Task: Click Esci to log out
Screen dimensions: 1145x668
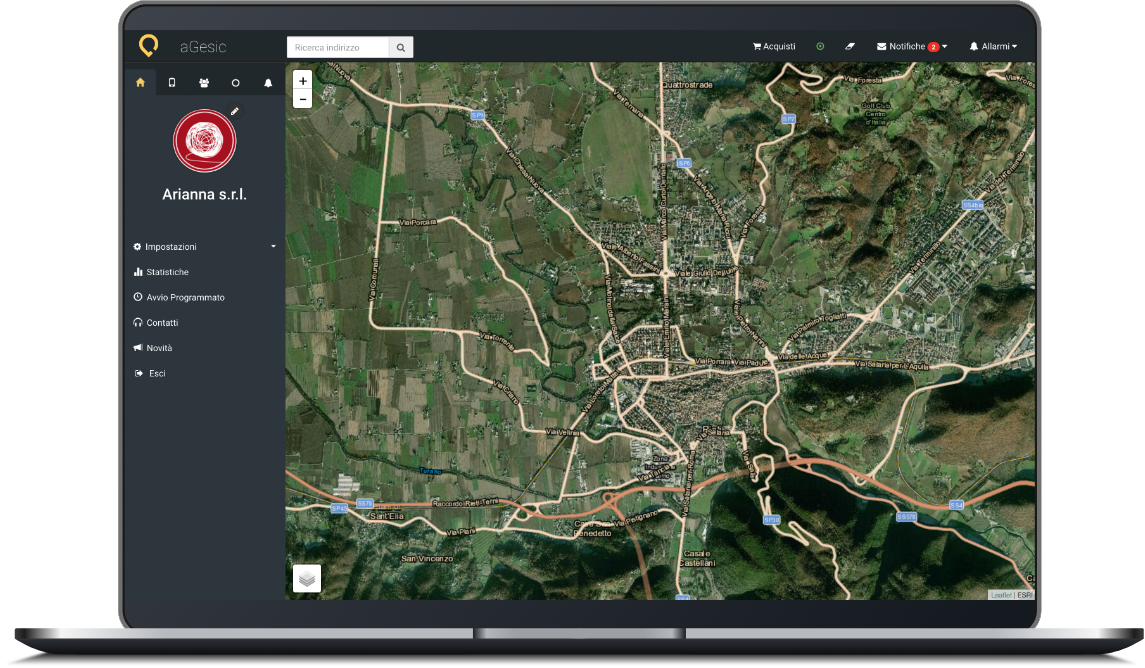Action: click(x=156, y=374)
